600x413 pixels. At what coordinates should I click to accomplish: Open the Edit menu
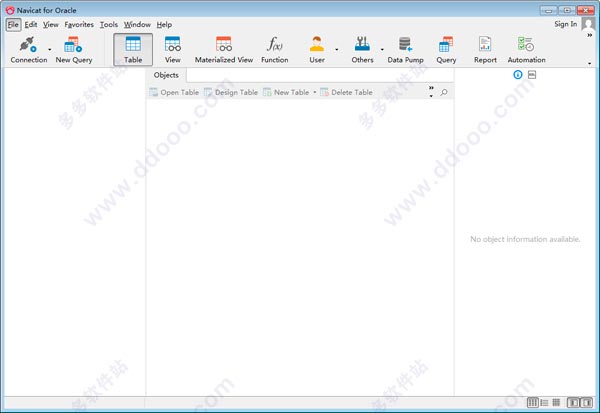pyautogui.click(x=31, y=24)
